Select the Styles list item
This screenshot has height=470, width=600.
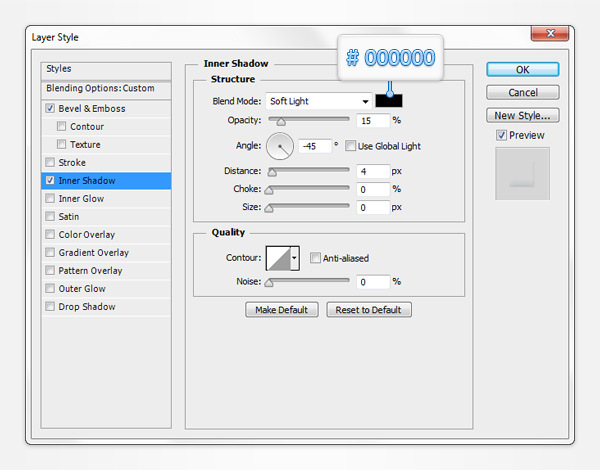106,69
